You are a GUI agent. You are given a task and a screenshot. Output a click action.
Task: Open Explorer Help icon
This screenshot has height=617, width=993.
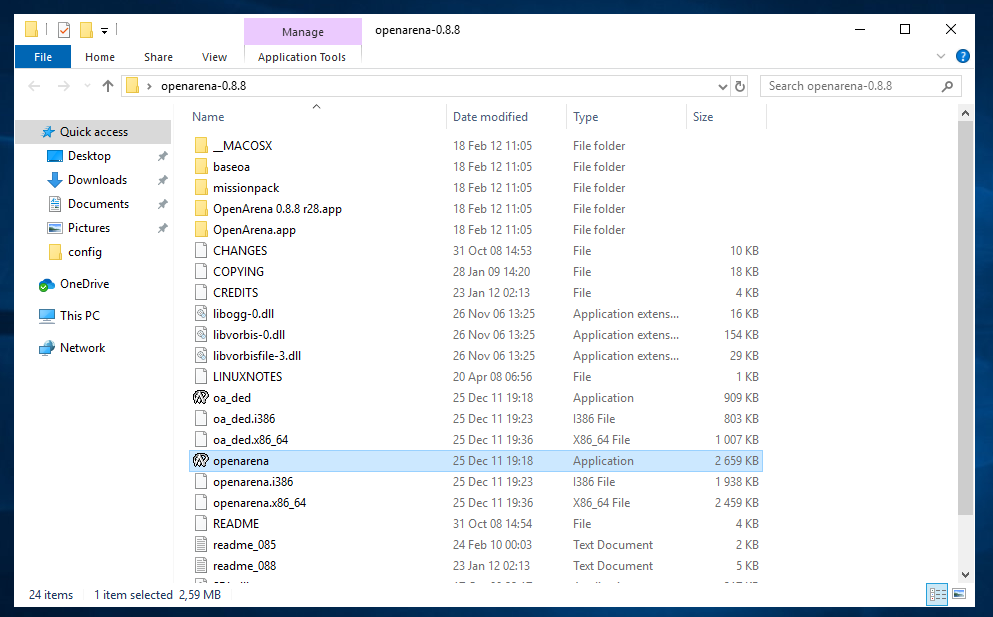point(963,56)
